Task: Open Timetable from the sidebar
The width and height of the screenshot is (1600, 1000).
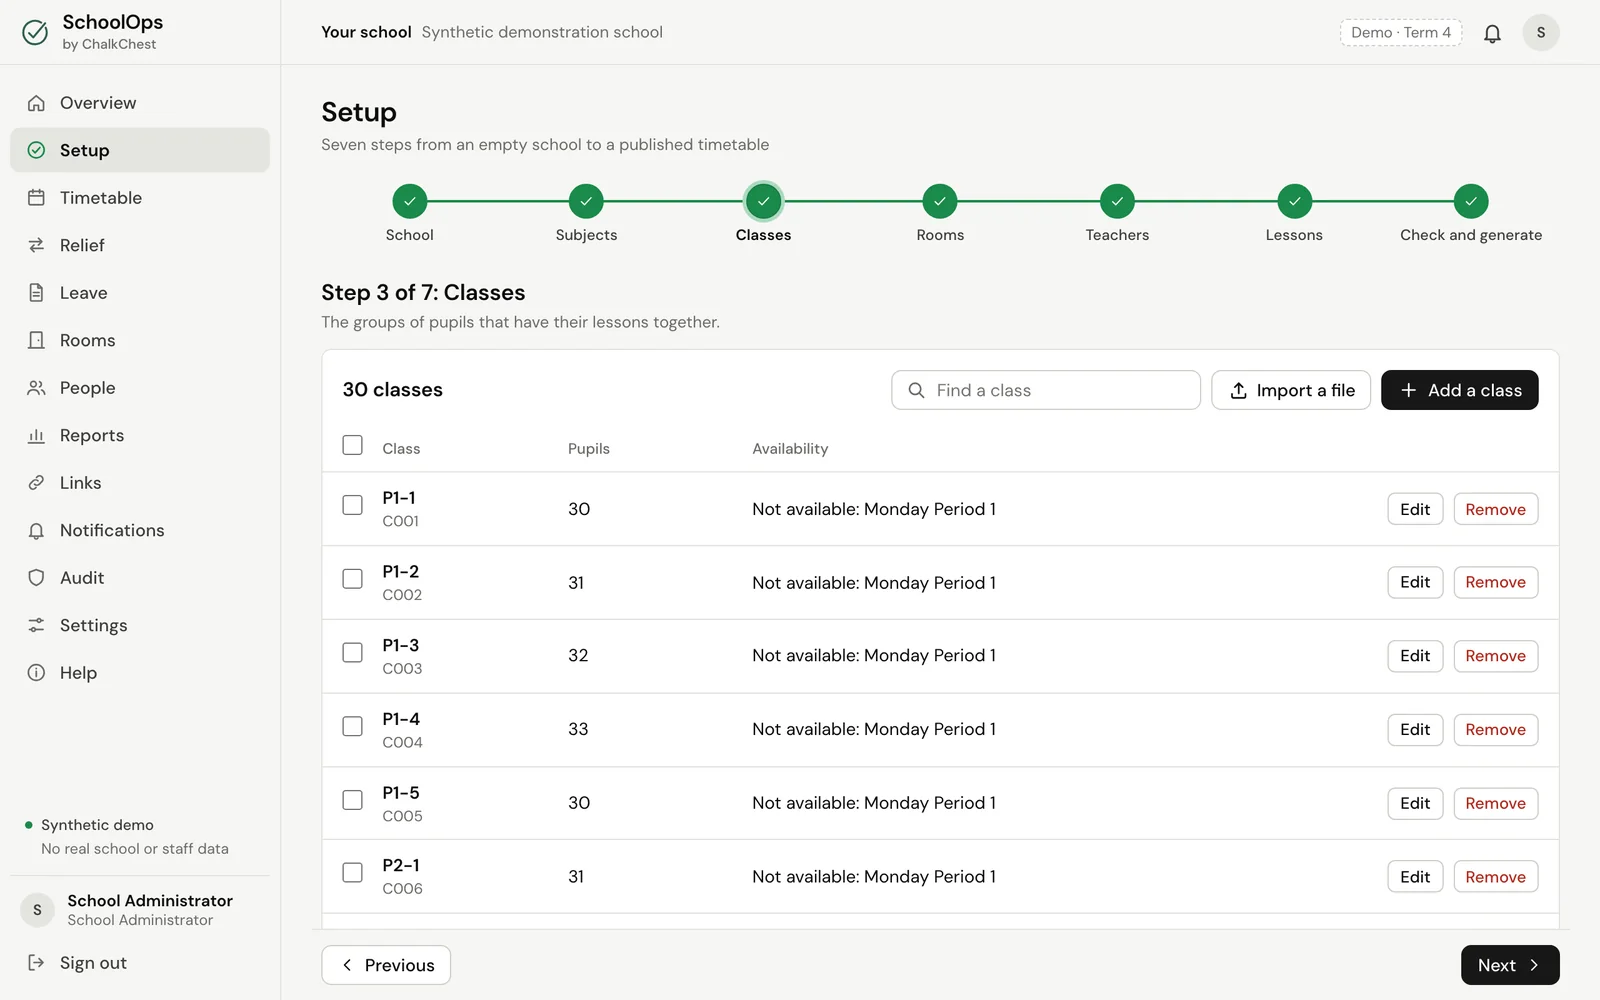Action: pyautogui.click(x=140, y=198)
